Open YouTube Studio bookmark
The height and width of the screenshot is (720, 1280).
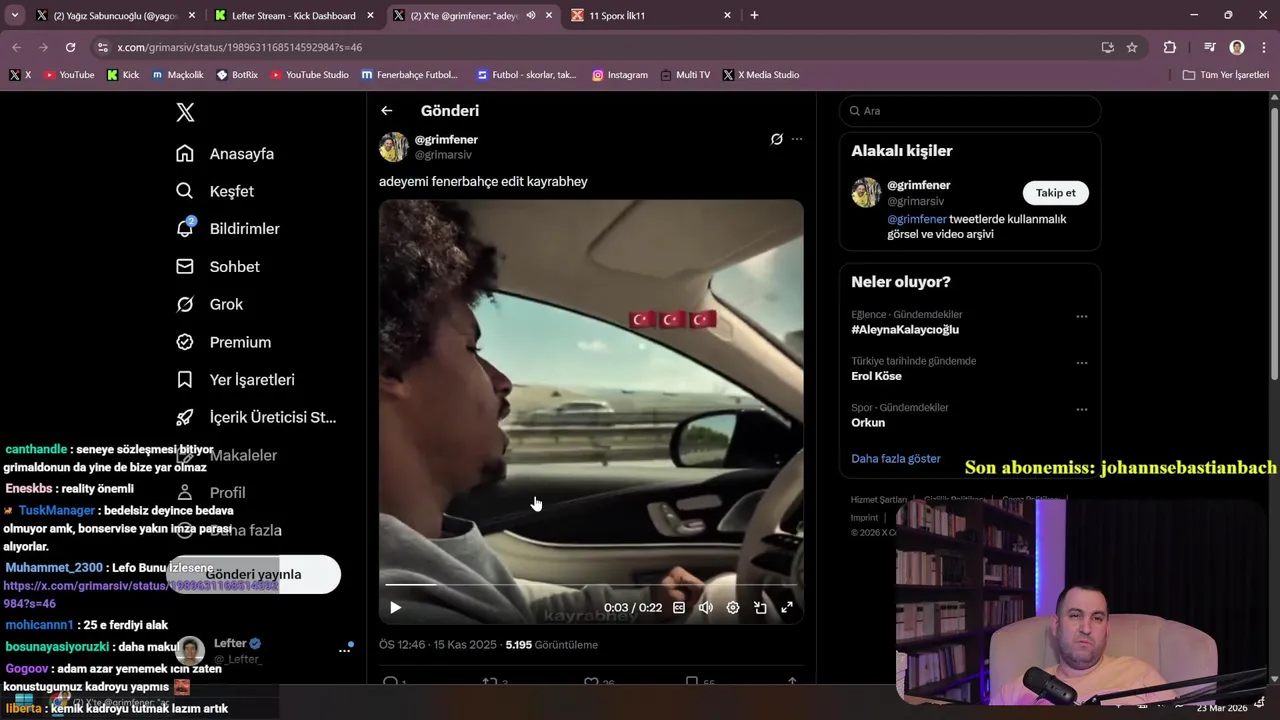click(309, 75)
